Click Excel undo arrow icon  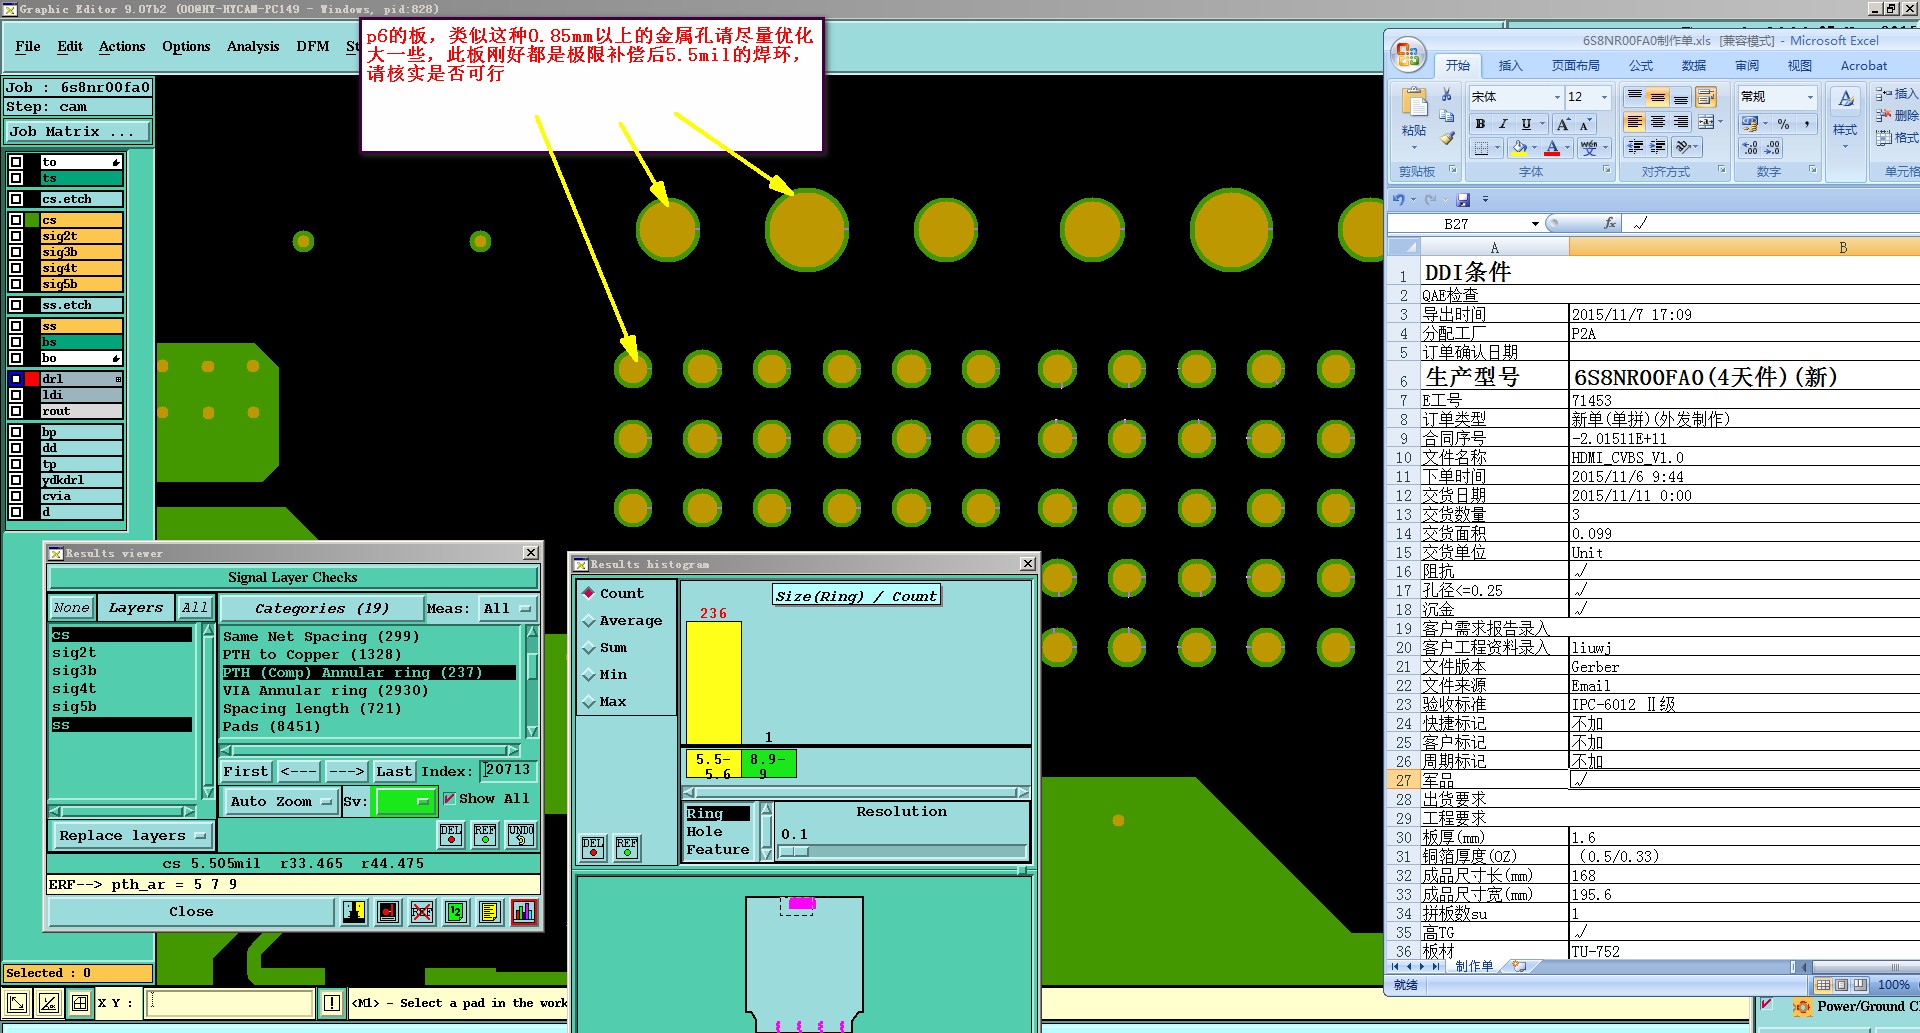[1399, 199]
